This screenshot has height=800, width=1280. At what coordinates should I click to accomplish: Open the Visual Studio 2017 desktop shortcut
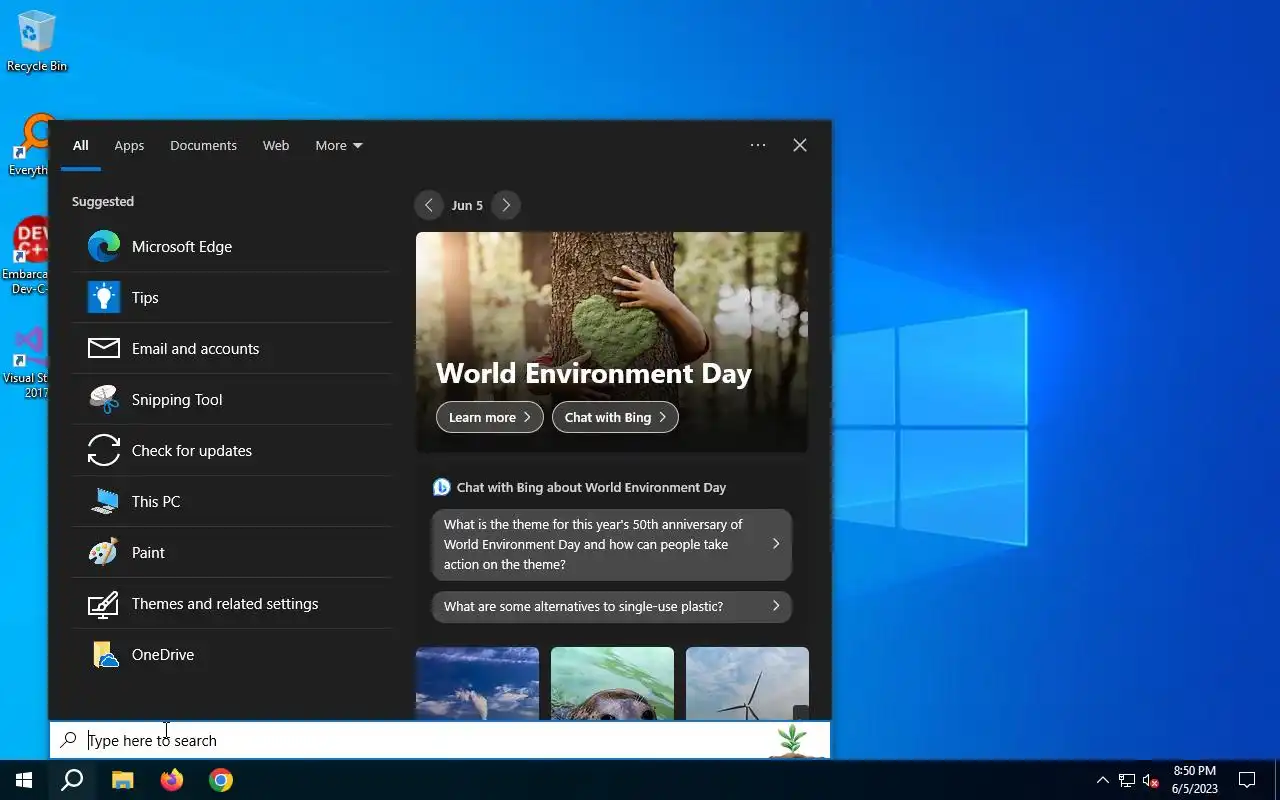pyautogui.click(x=24, y=363)
